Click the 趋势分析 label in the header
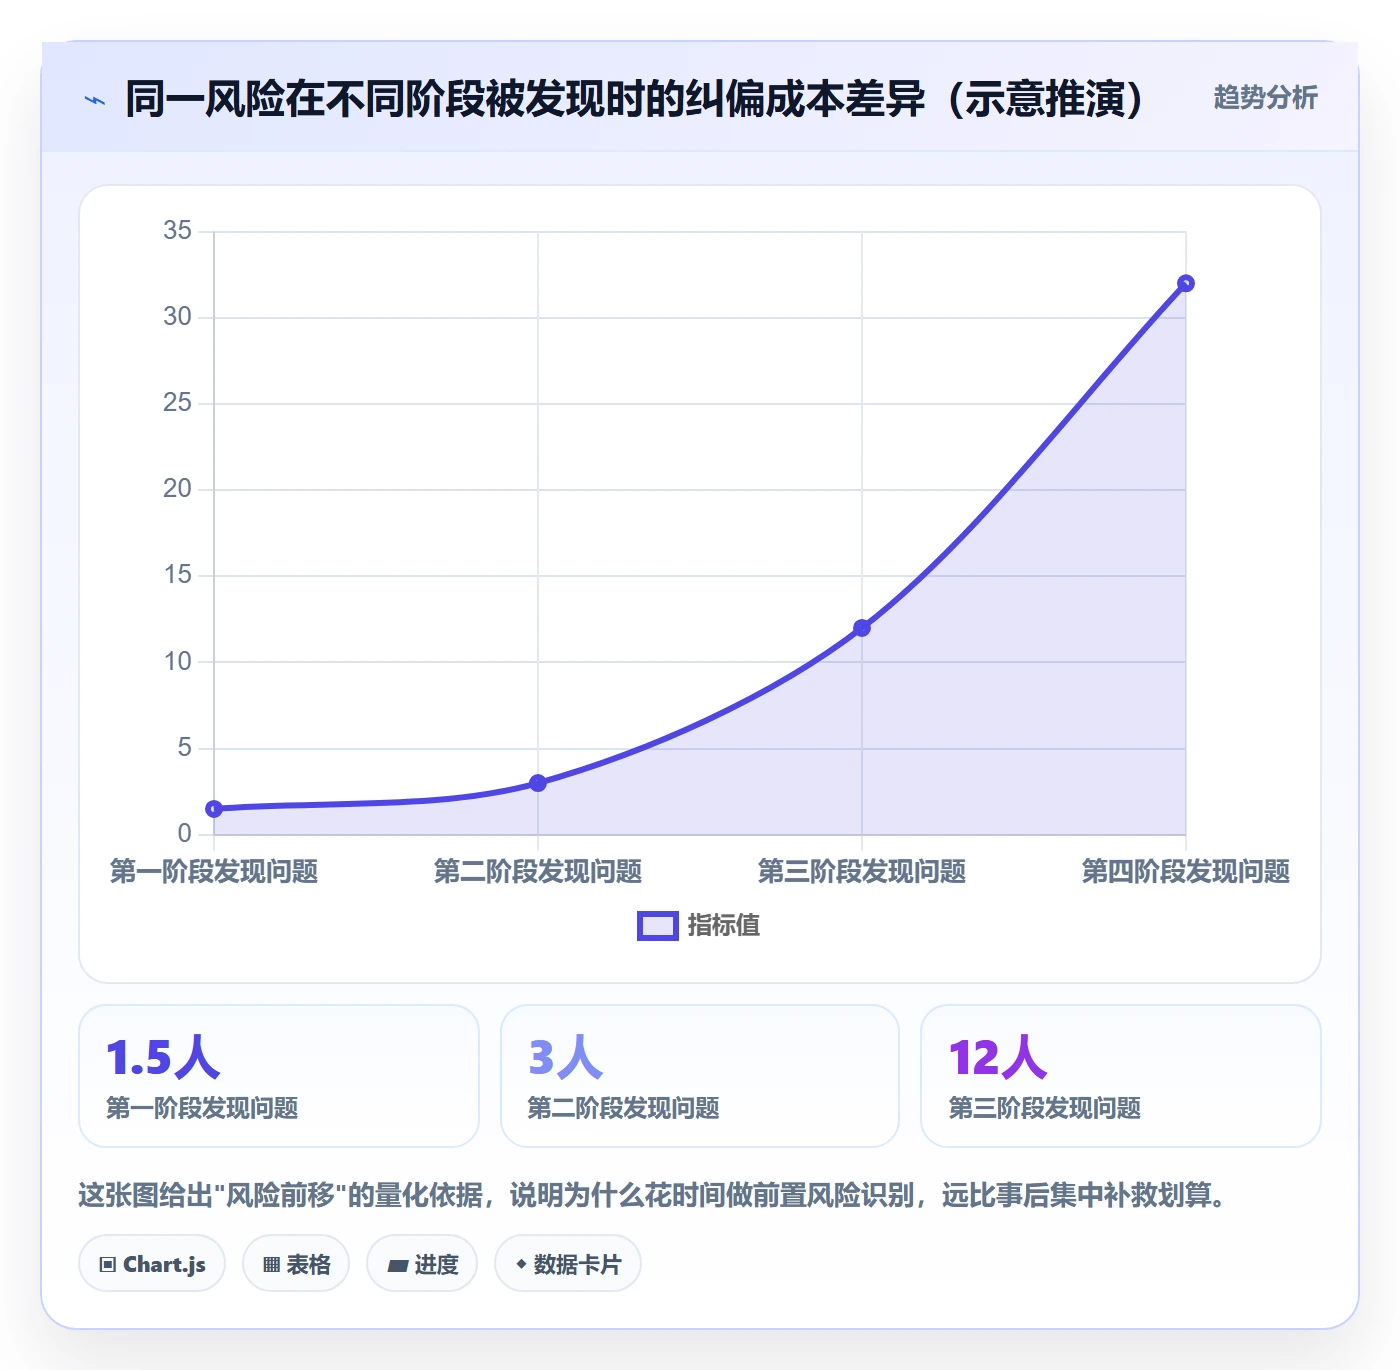The image size is (1400, 1370). click(1265, 98)
